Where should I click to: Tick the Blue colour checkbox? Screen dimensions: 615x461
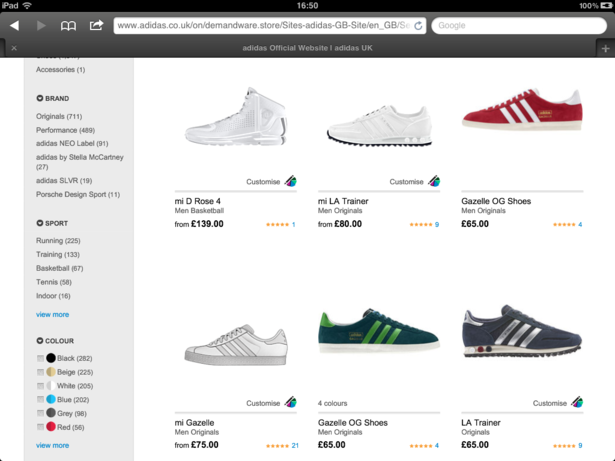(x=40, y=399)
